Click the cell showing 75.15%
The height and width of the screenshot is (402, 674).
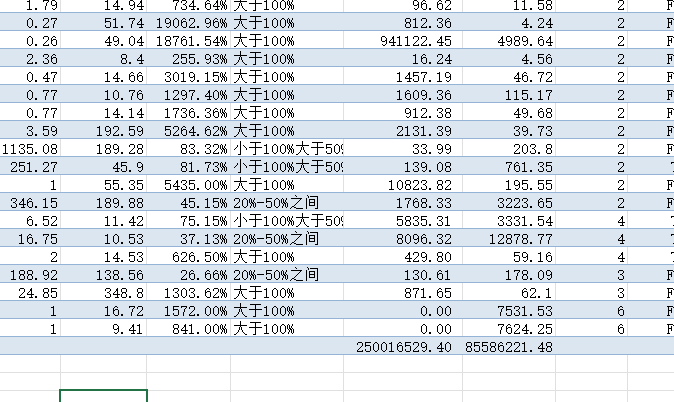189,221
